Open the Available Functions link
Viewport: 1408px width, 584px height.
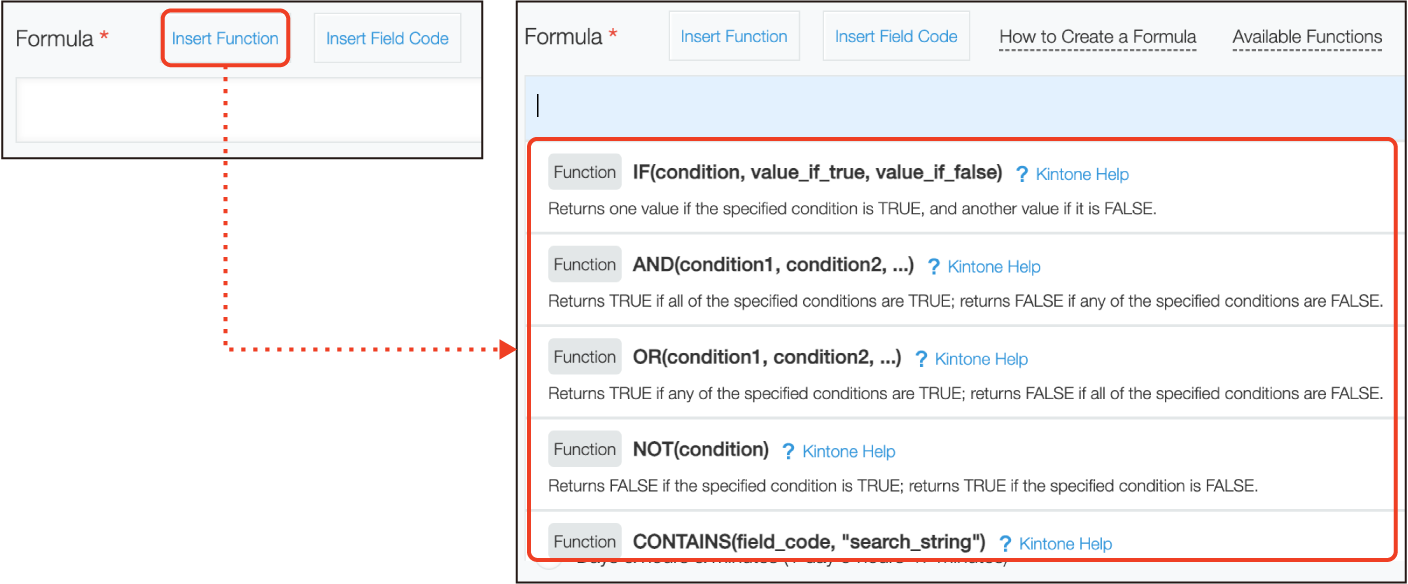click(1307, 38)
